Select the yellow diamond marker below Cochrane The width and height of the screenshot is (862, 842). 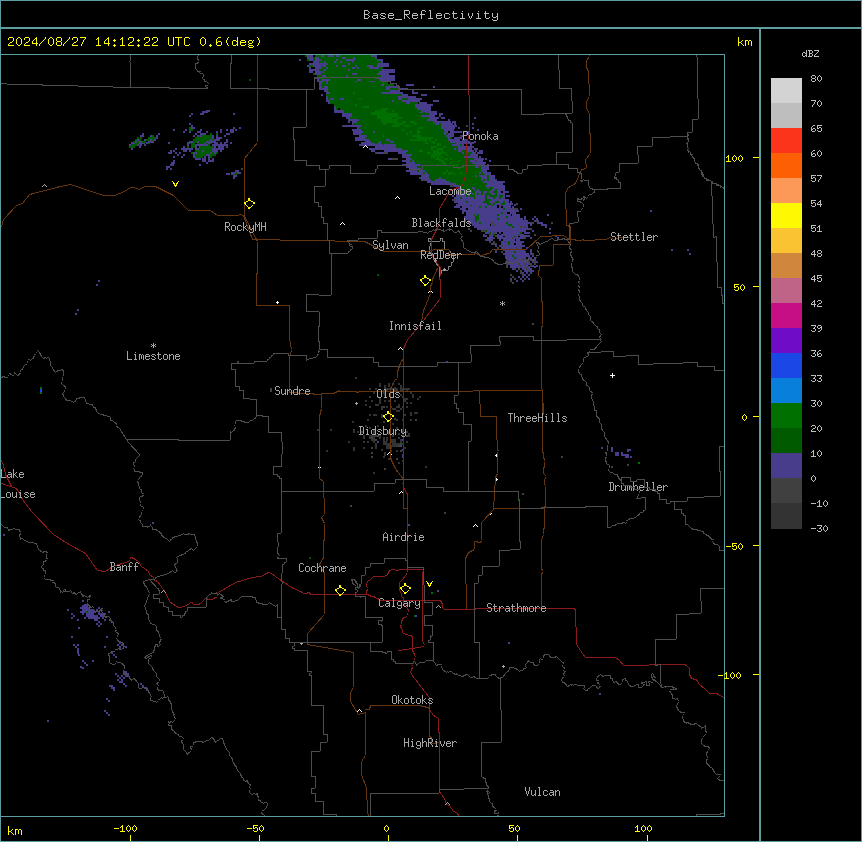[x=340, y=590]
